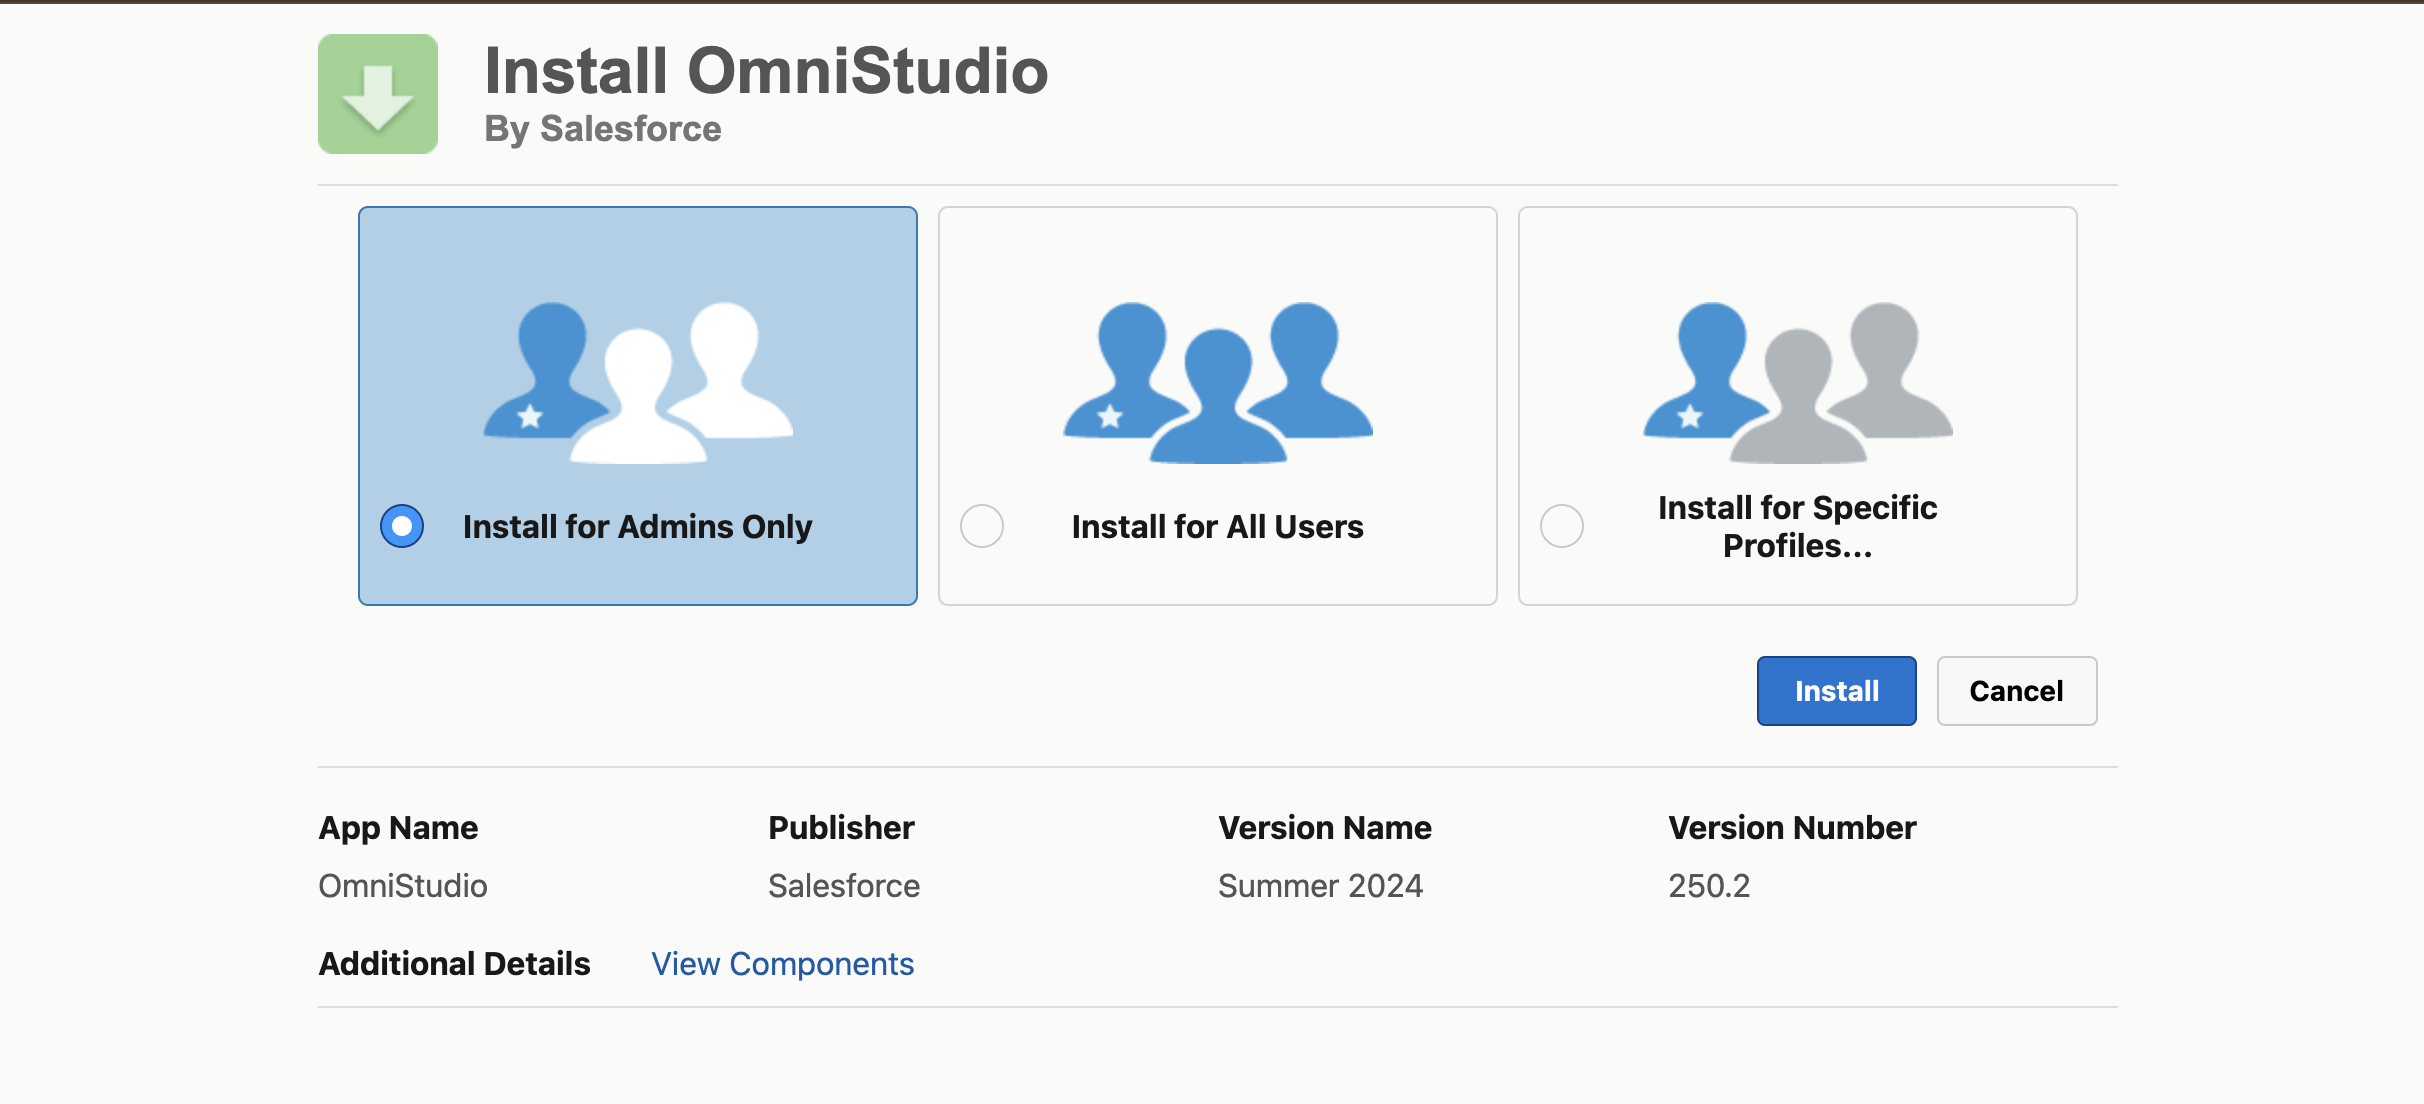Click the Install OmniStudio heading
The height and width of the screenshot is (1104, 2424).
766,71
